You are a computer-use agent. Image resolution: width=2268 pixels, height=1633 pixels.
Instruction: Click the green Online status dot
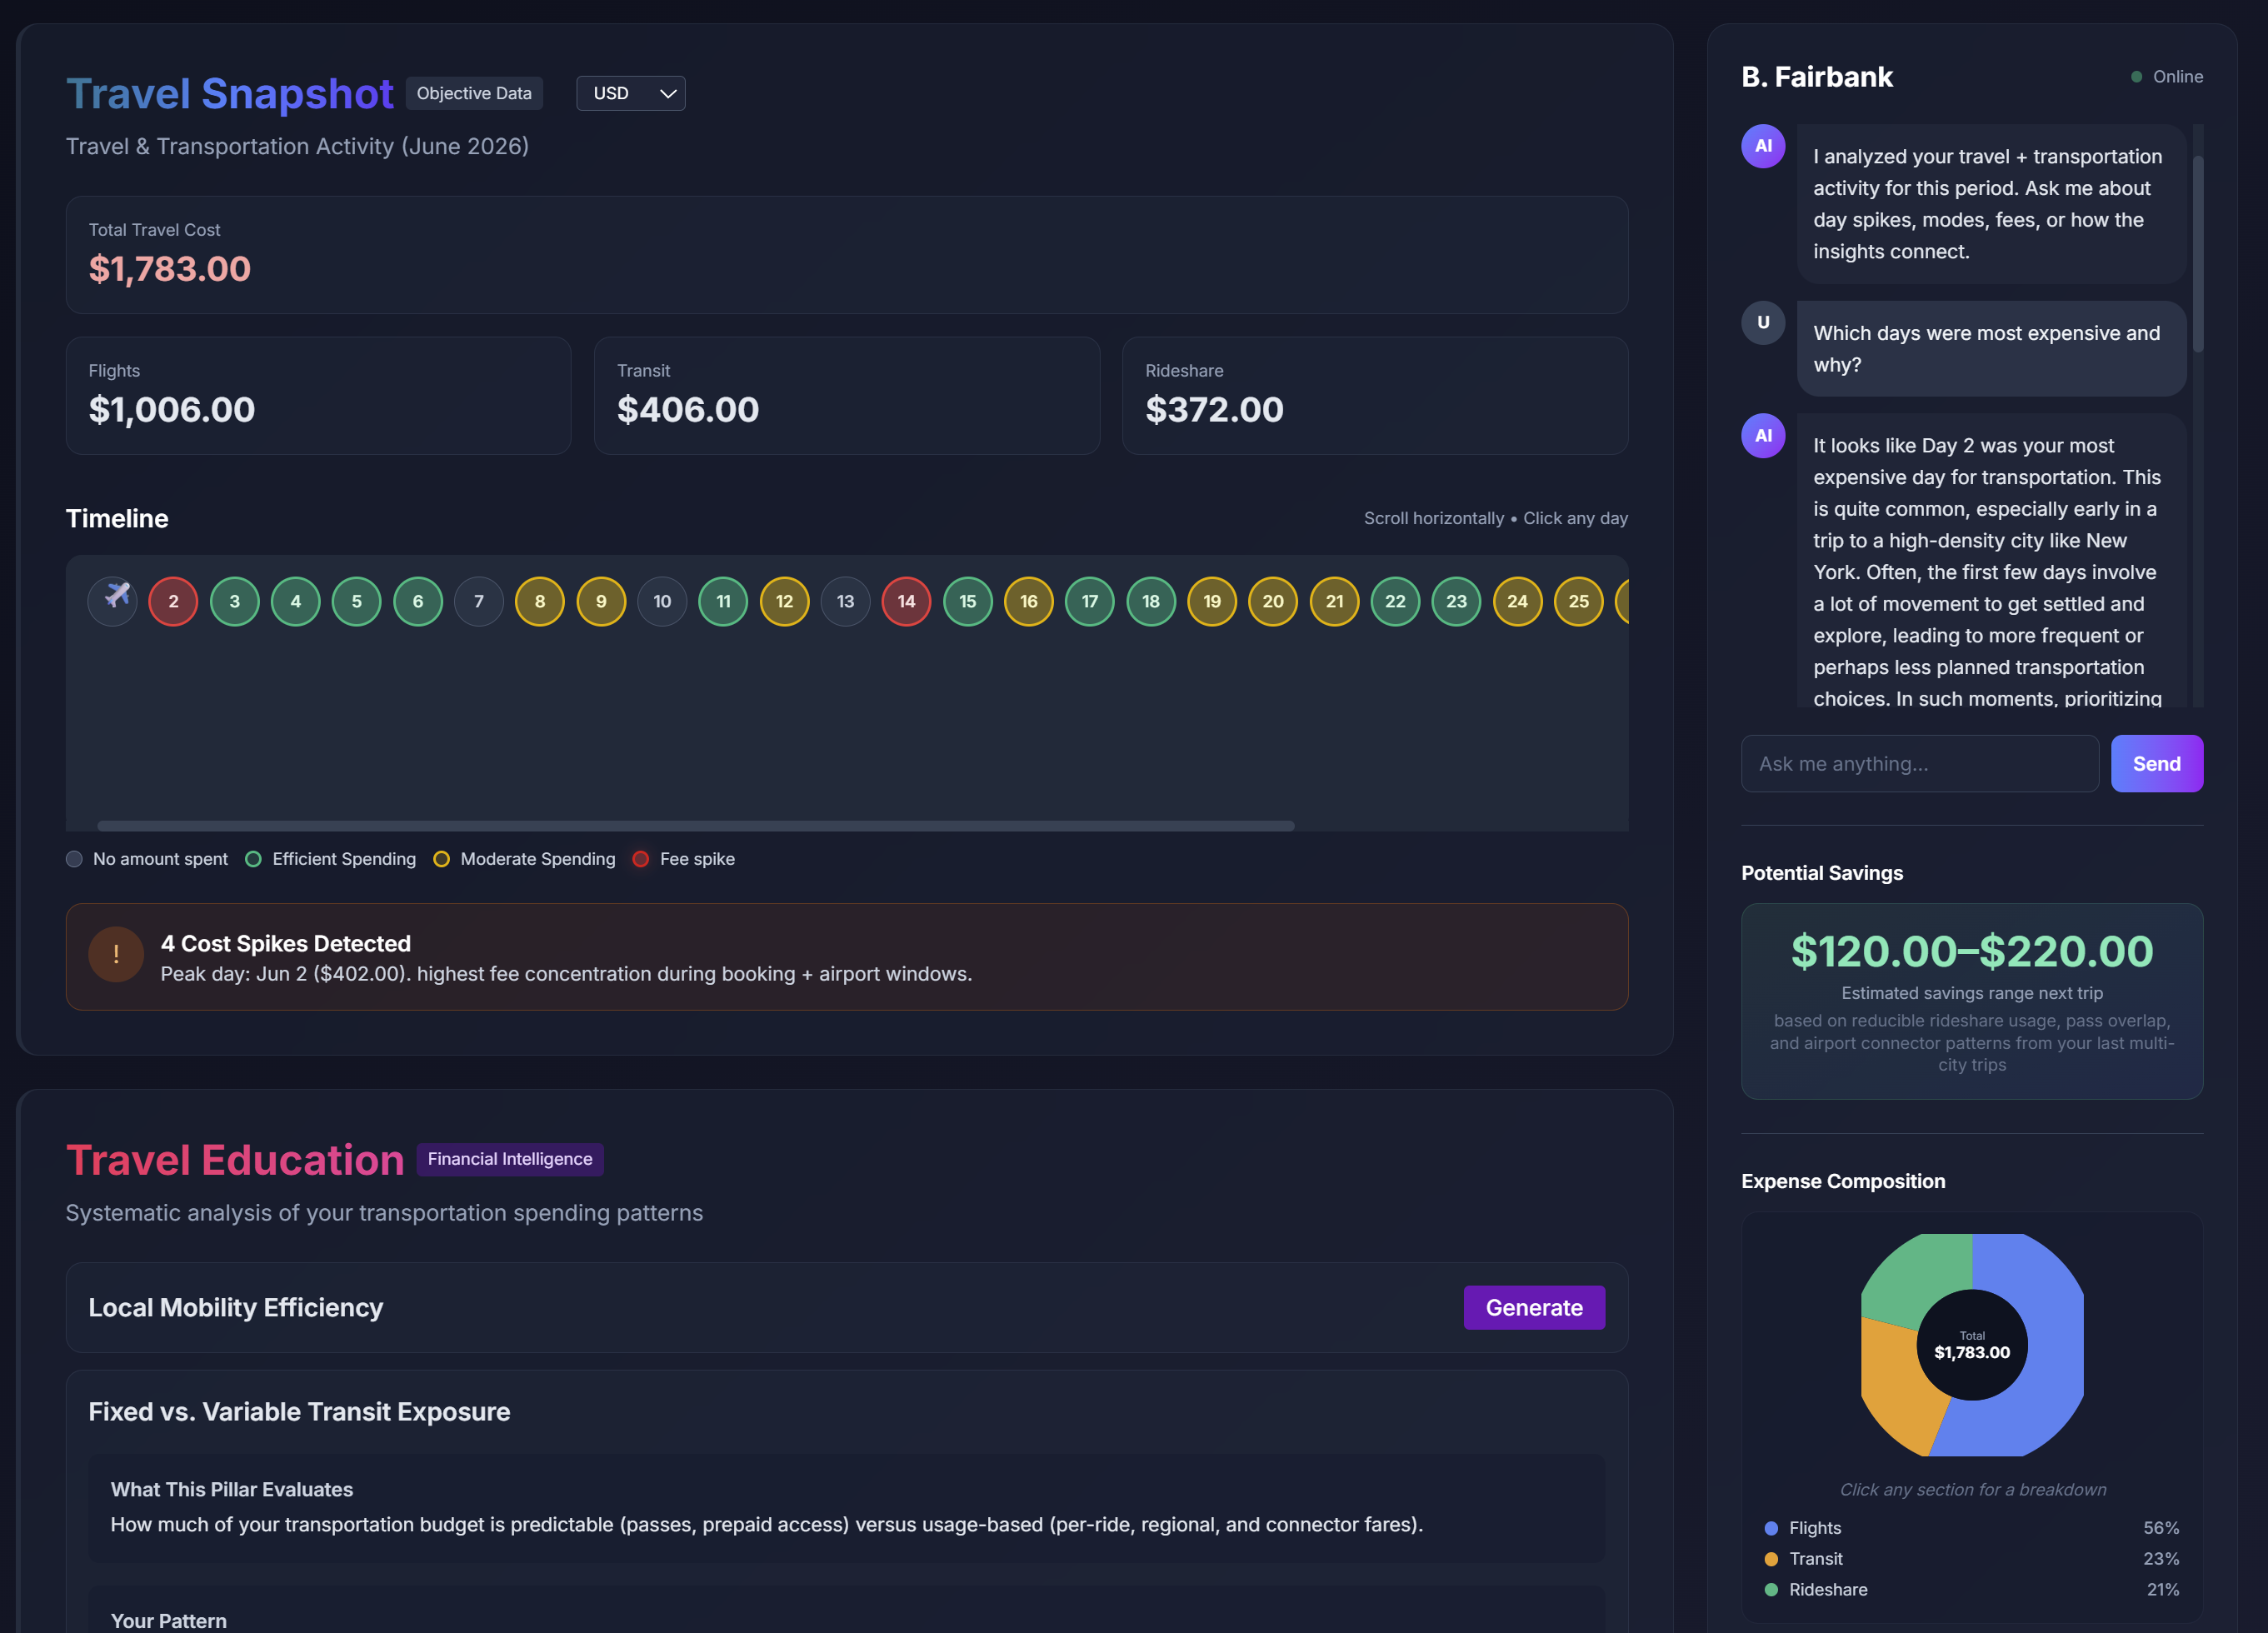pyautogui.click(x=2136, y=77)
